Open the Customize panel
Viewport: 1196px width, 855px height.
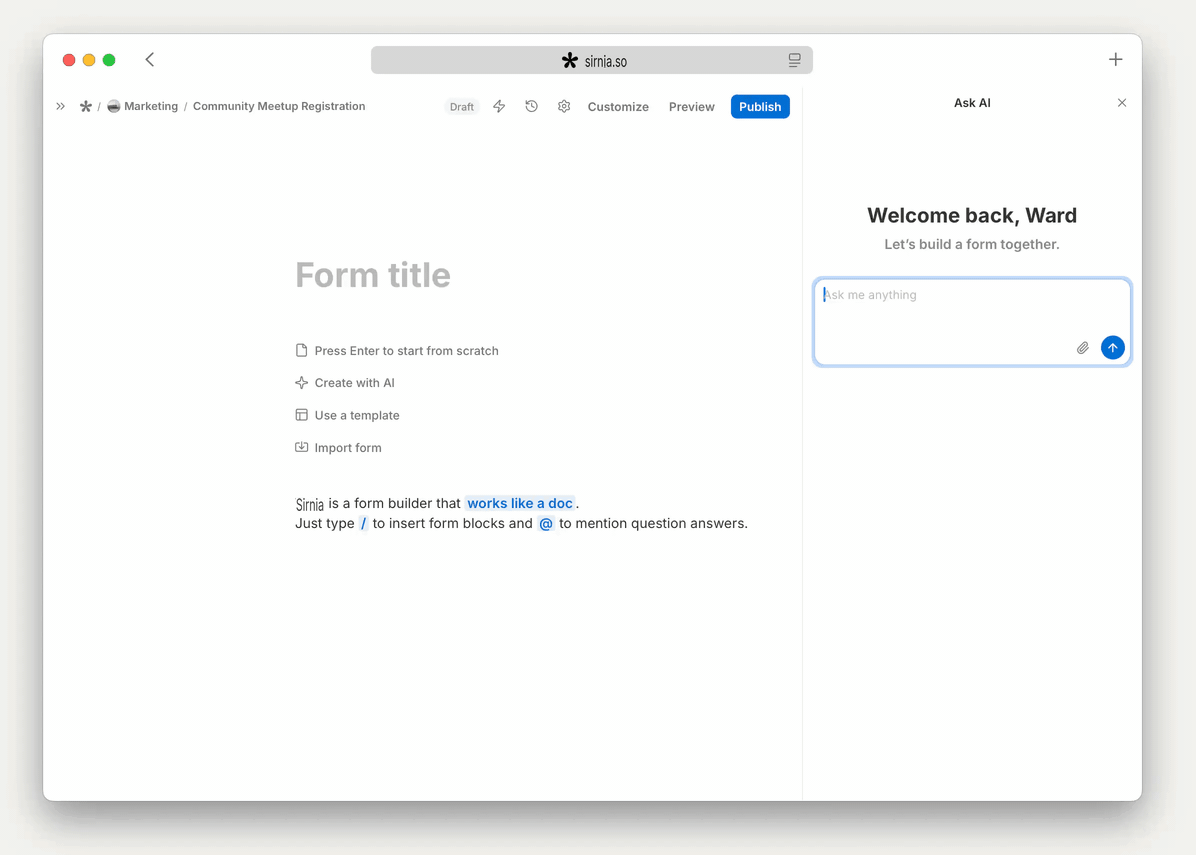click(618, 107)
